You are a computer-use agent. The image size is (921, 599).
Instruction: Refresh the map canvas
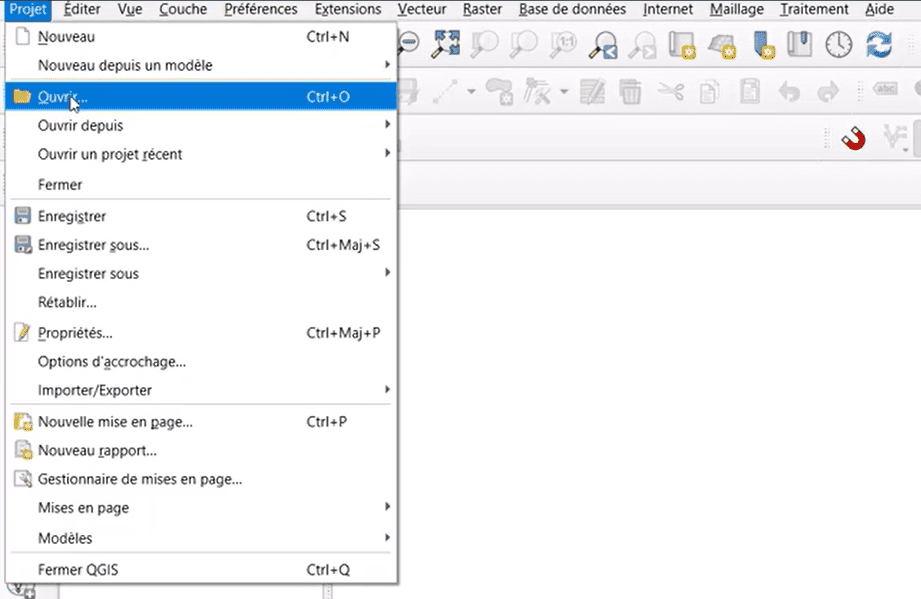[x=879, y=45]
